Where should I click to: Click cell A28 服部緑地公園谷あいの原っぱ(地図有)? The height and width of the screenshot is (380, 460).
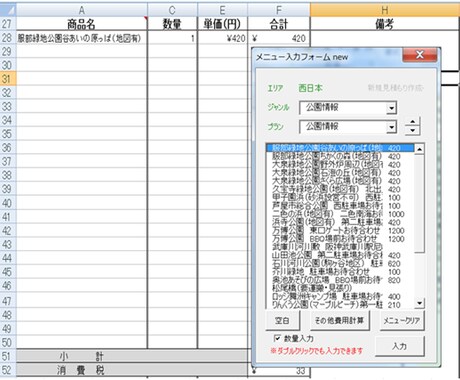(x=82, y=38)
